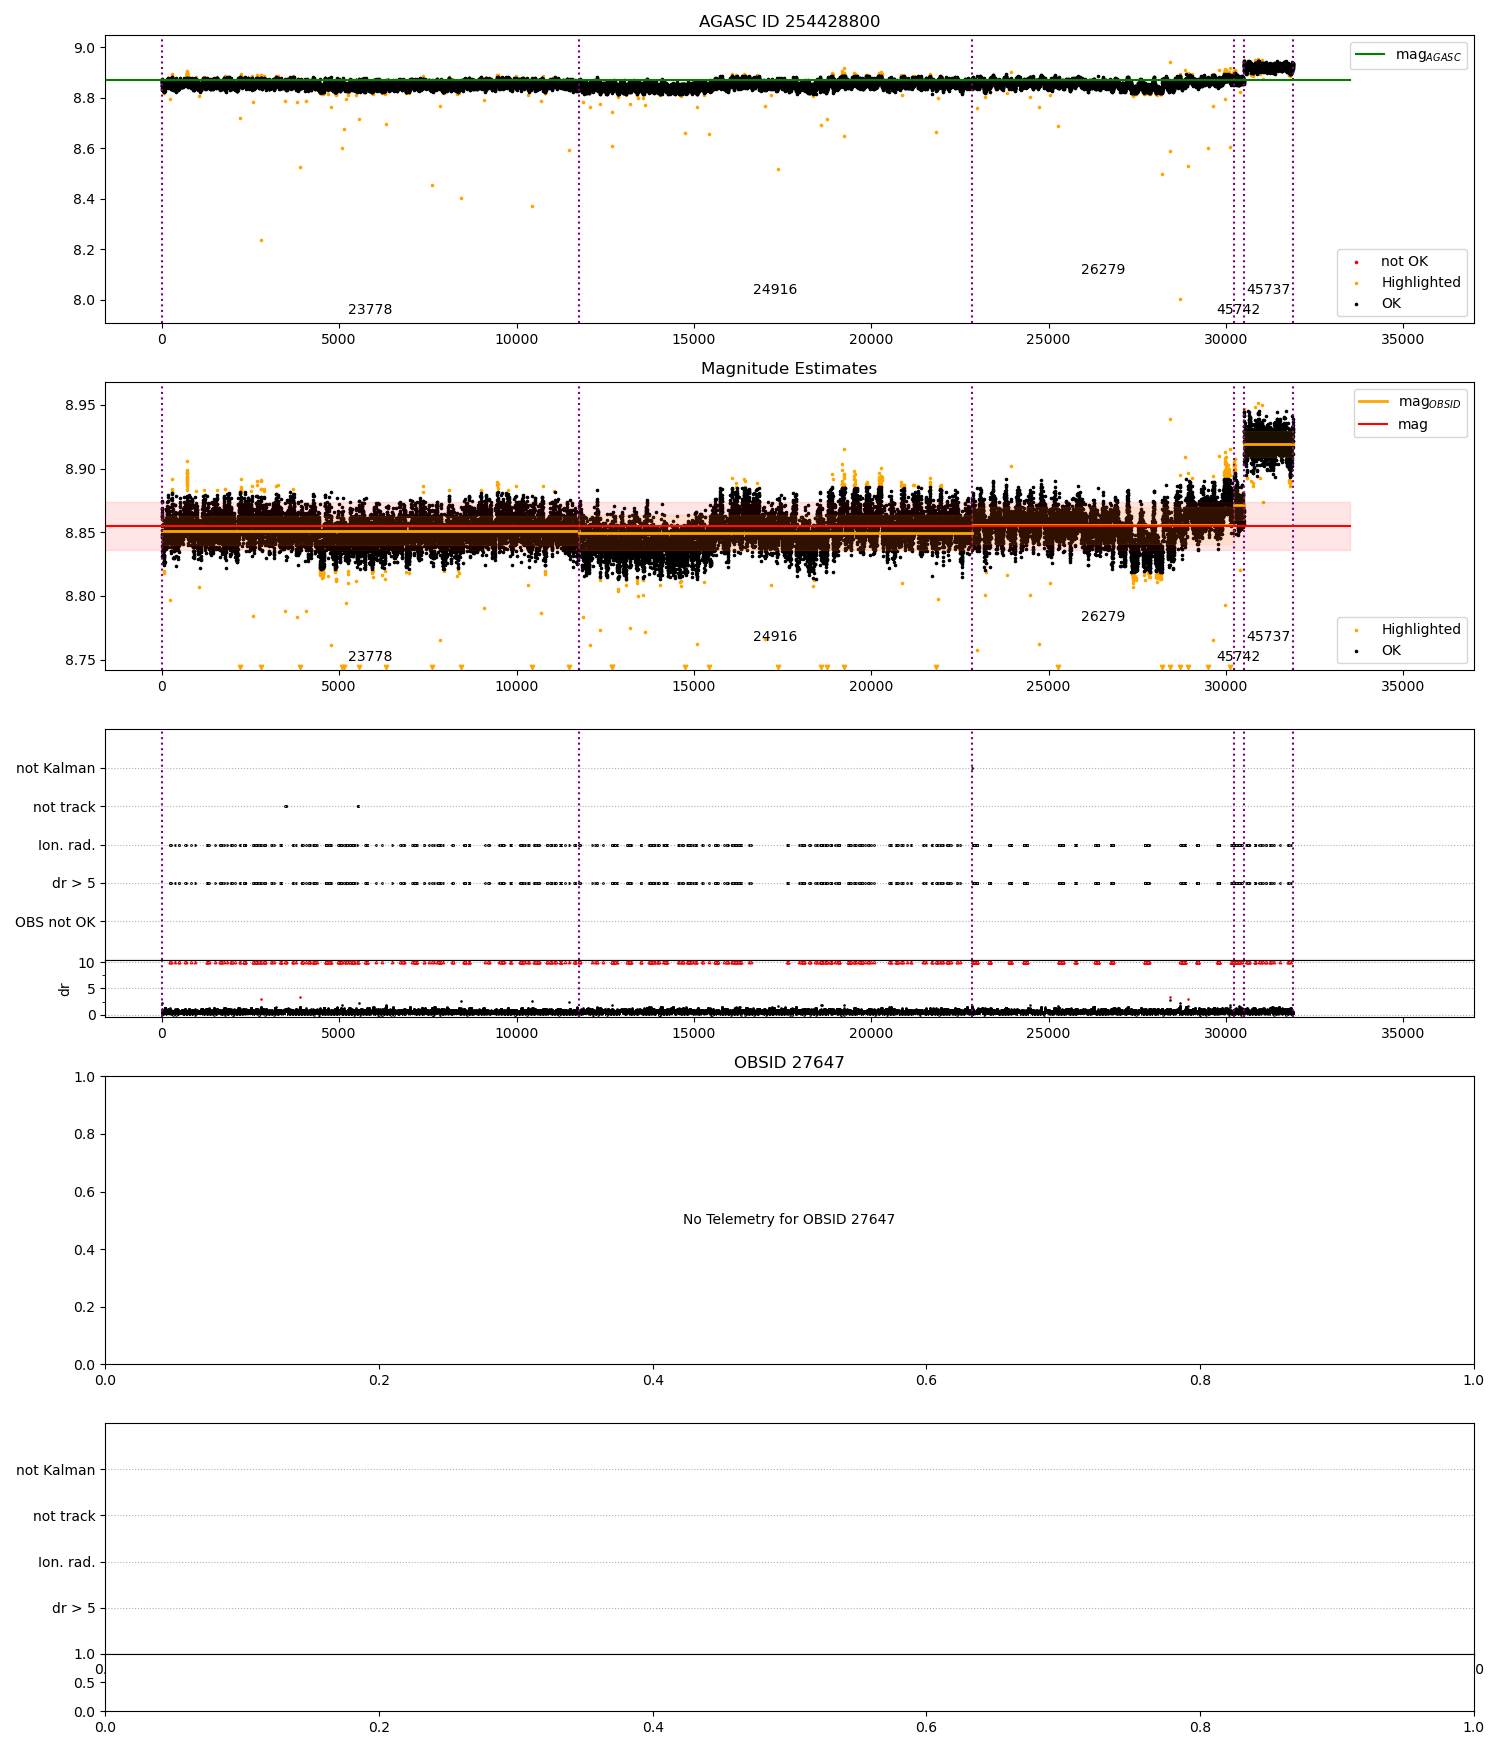Select 'No Telemetry for OBSID 27647' message
This screenshot has width=1500, height=1750.
789,1220
